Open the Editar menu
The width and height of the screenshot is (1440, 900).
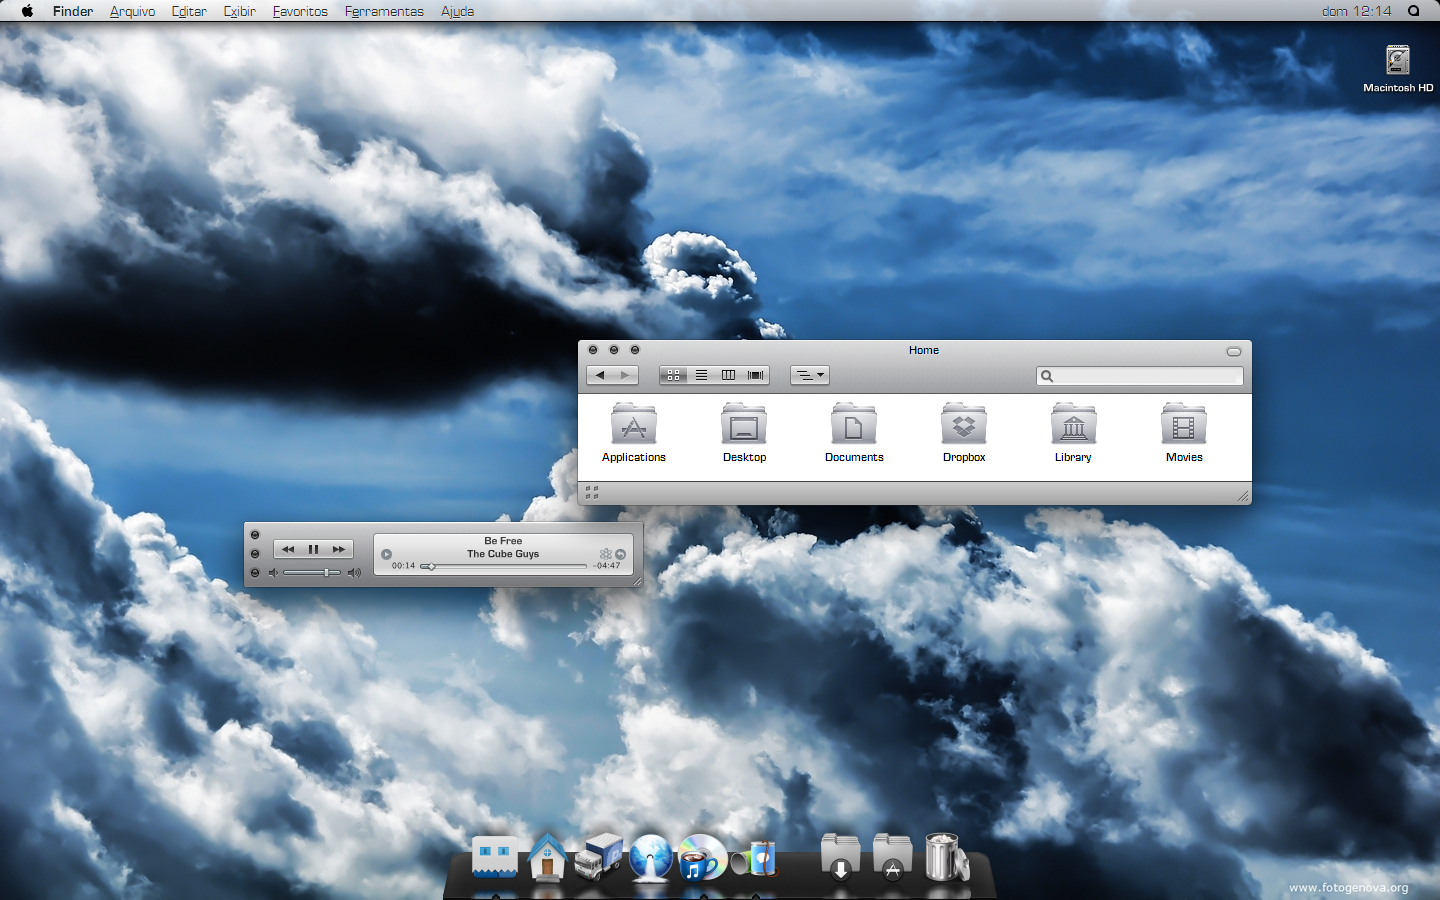[189, 11]
